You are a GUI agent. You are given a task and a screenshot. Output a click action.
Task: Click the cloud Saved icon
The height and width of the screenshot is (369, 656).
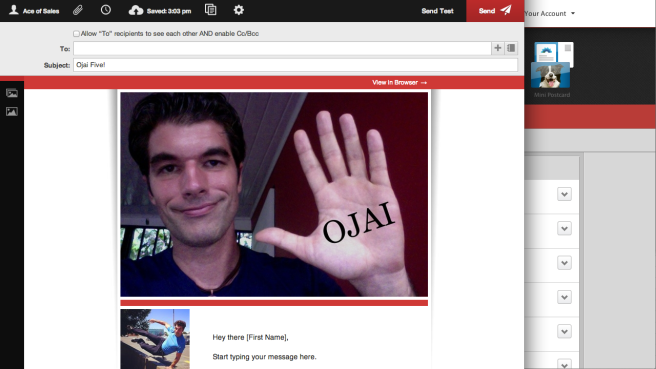tap(136, 10)
